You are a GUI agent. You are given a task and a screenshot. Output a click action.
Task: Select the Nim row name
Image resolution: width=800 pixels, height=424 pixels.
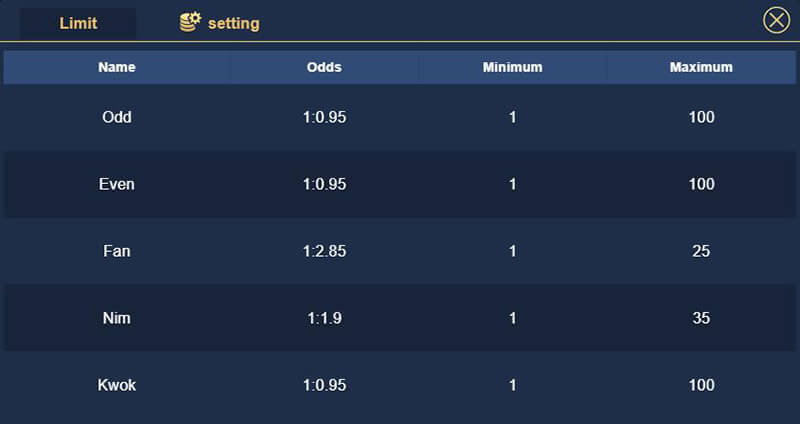(117, 318)
